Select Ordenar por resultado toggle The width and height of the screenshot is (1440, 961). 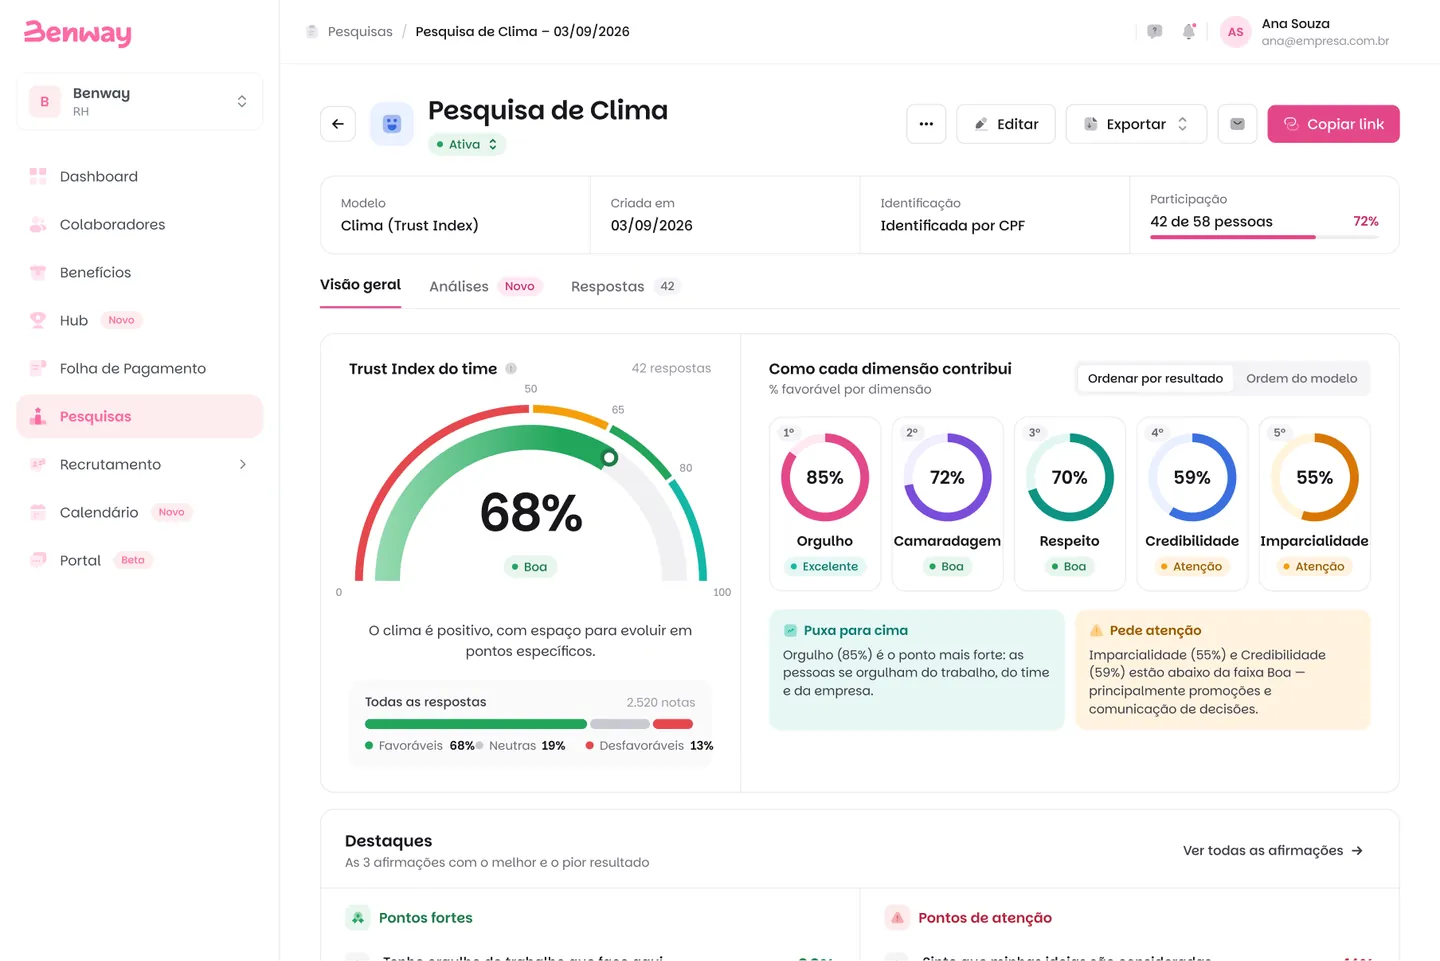tap(1155, 378)
